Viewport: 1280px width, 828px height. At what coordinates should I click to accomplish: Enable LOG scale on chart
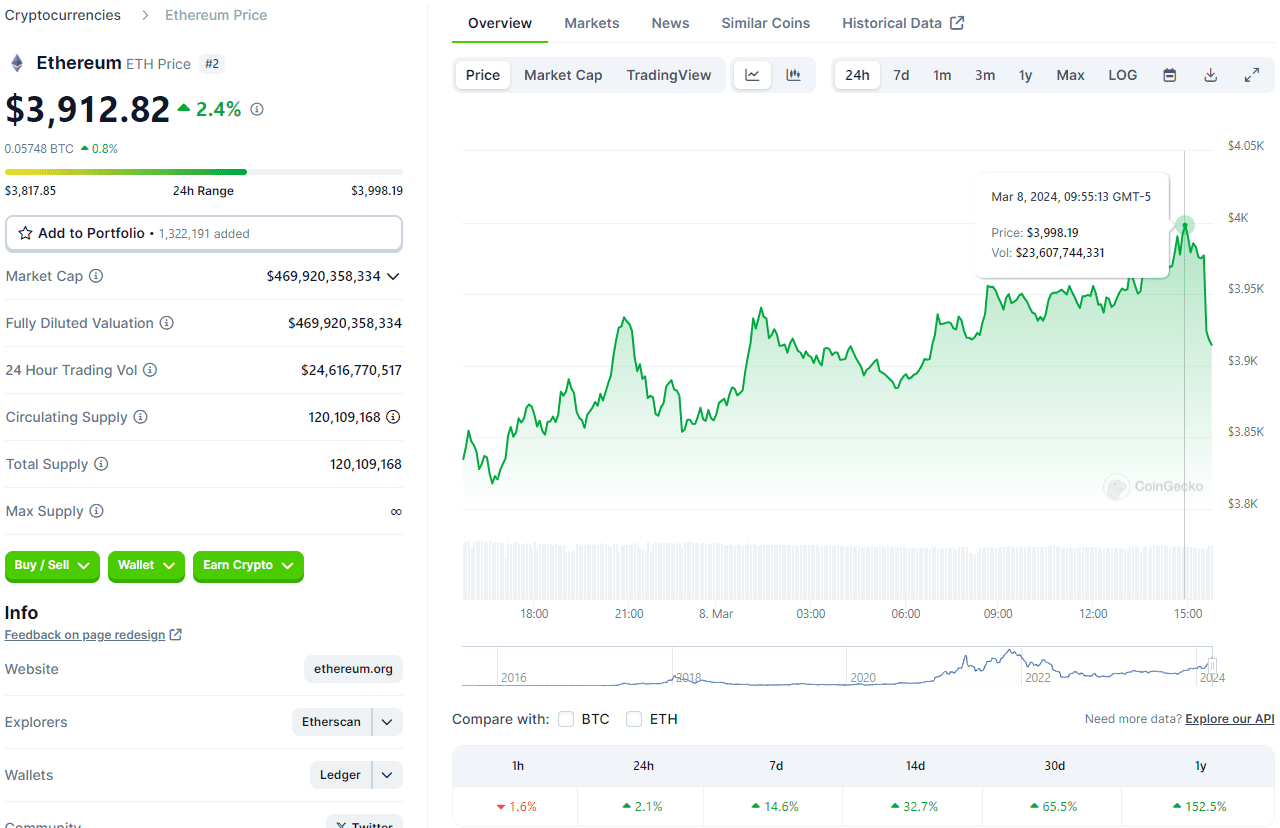[x=1123, y=75]
